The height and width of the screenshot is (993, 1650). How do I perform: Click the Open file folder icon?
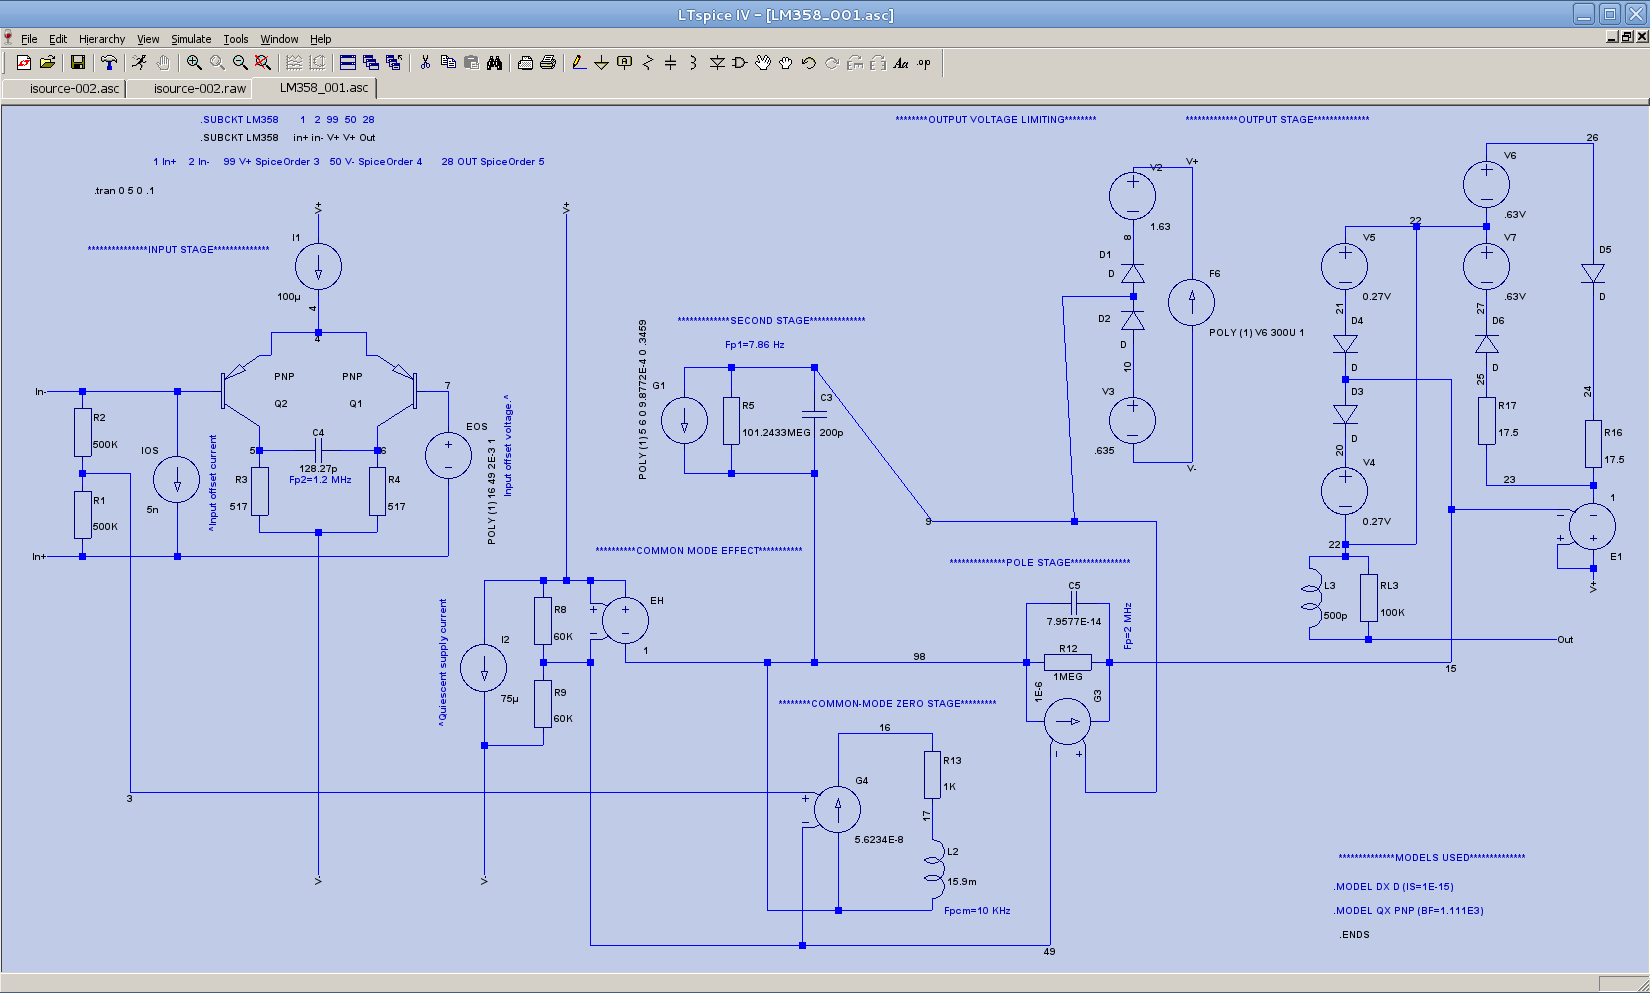click(47, 62)
